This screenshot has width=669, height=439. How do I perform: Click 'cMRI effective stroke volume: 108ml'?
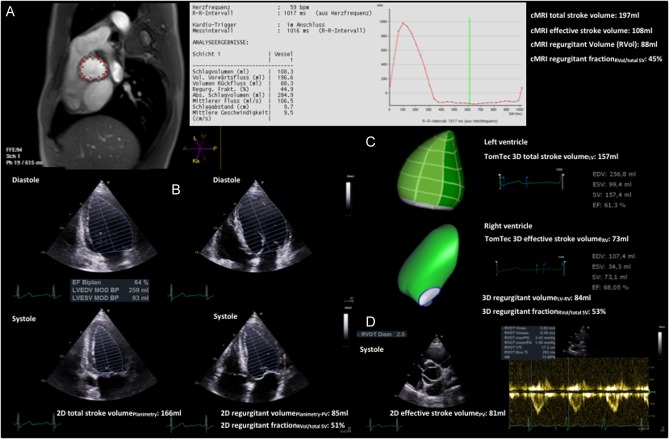tap(591, 31)
